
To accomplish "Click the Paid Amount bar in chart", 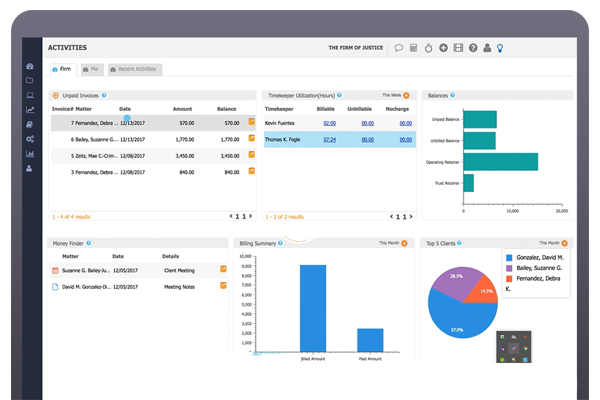I will coord(370,340).
